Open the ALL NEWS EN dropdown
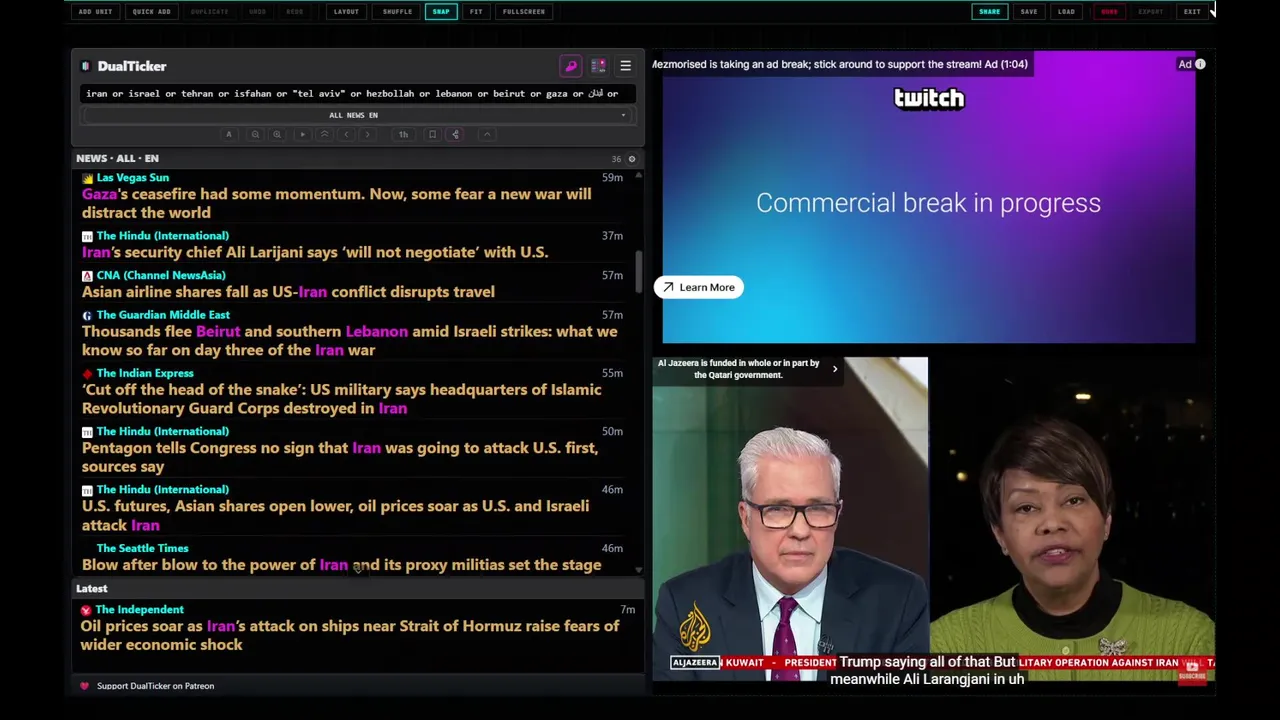The height and width of the screenshot is (720, 1280). click(x=356, y=115)
